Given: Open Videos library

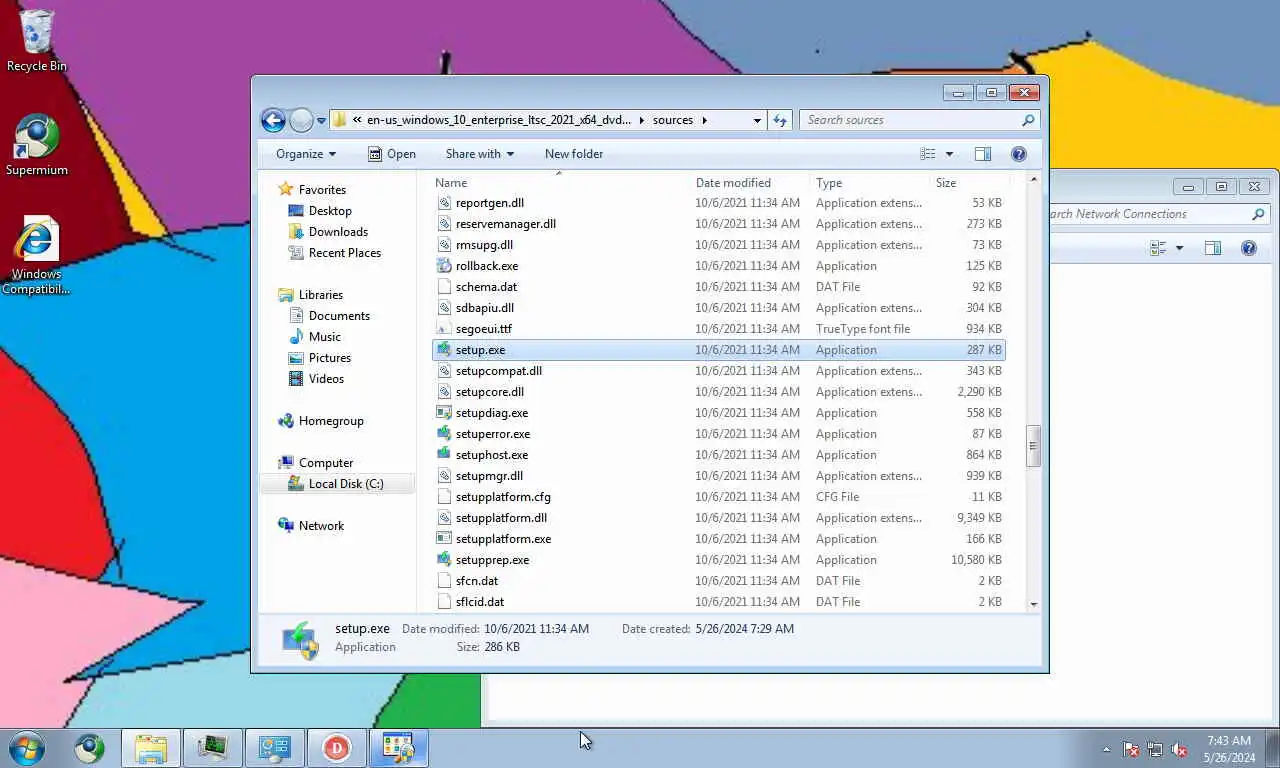Looking at the screenshot, I should coord(326,379).
